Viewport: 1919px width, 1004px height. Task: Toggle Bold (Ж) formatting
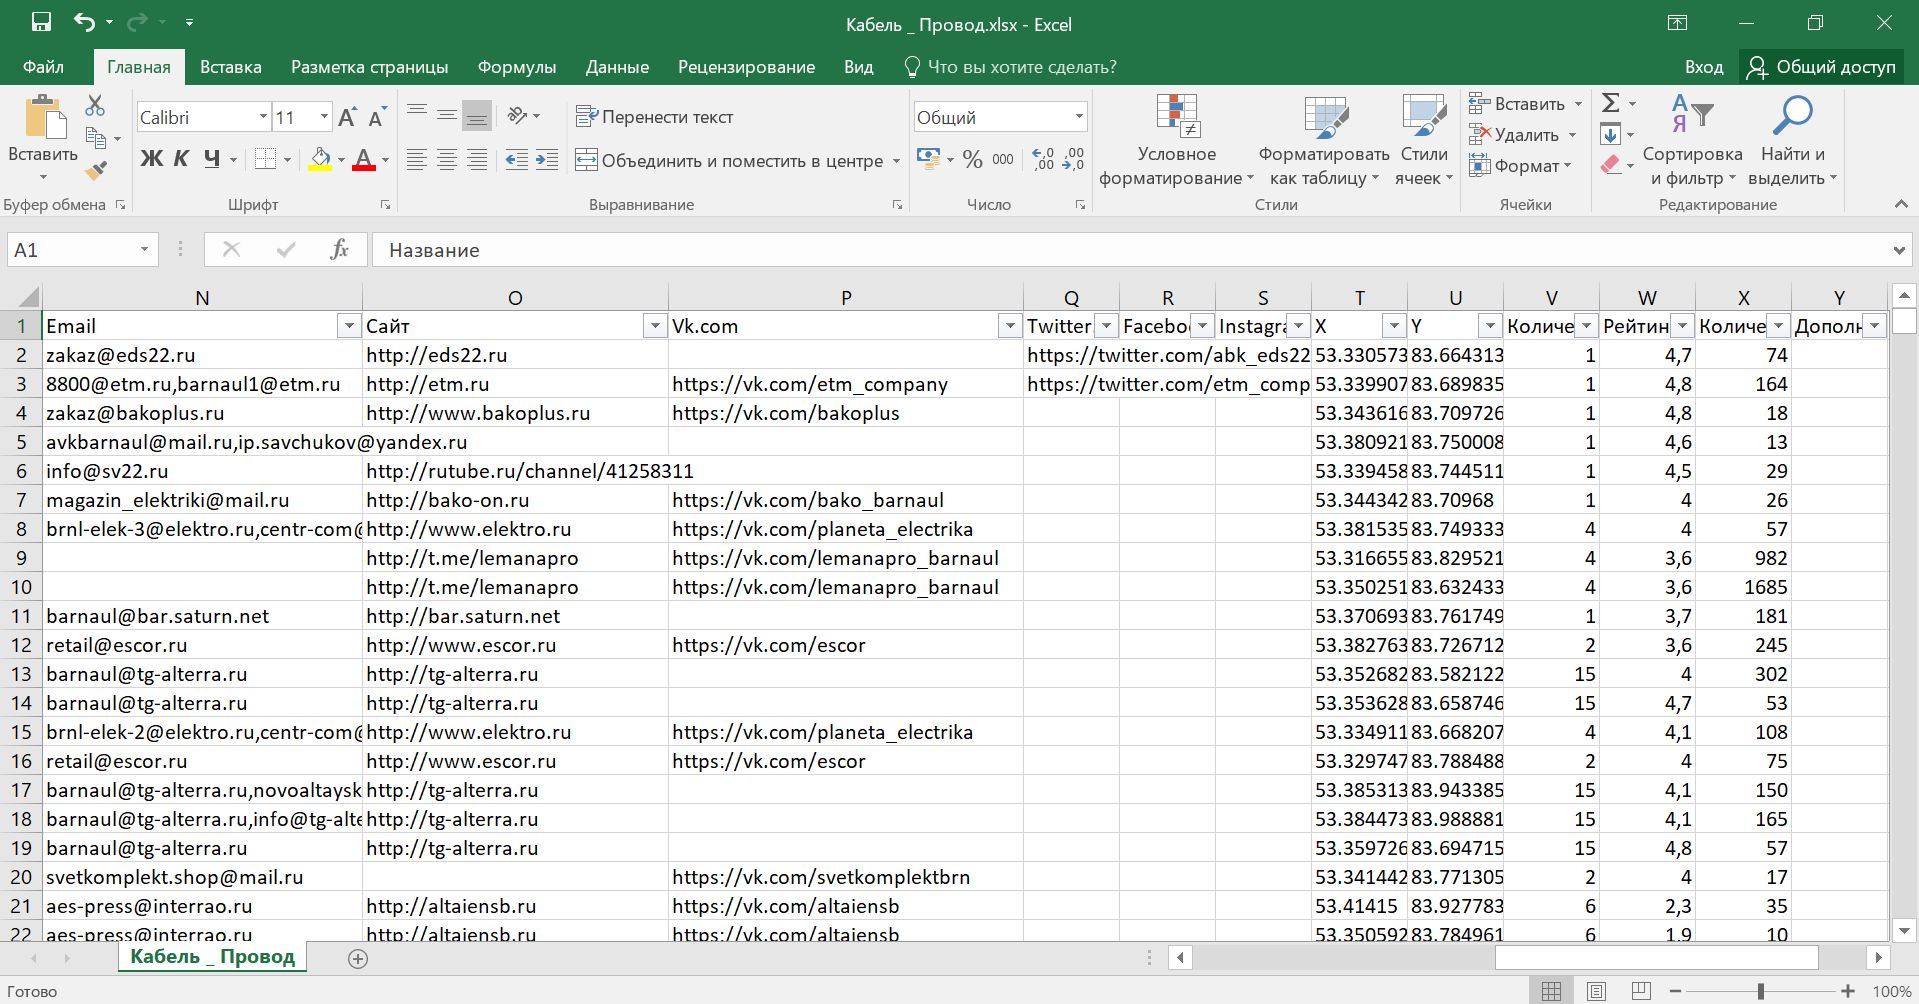coord(151,159)
